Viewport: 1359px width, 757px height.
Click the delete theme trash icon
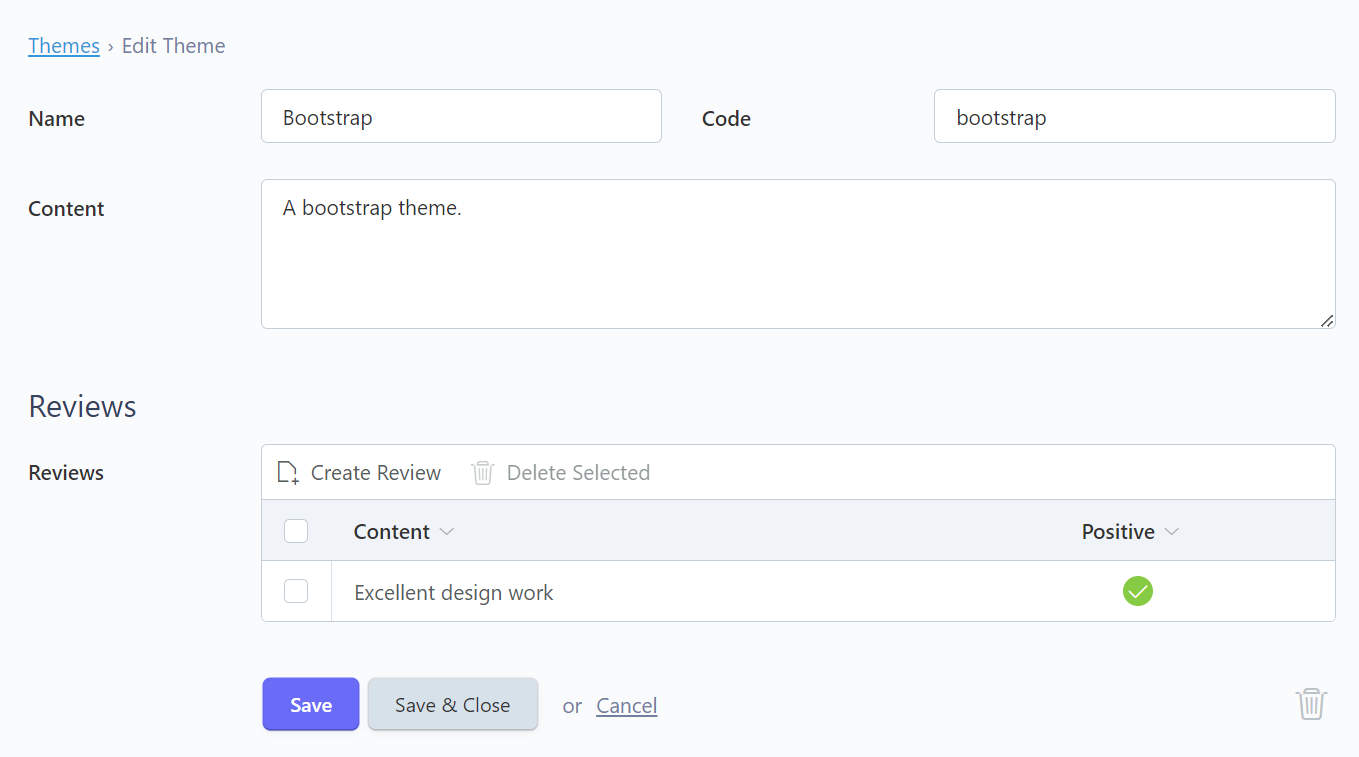click(x=1312, y=704)
